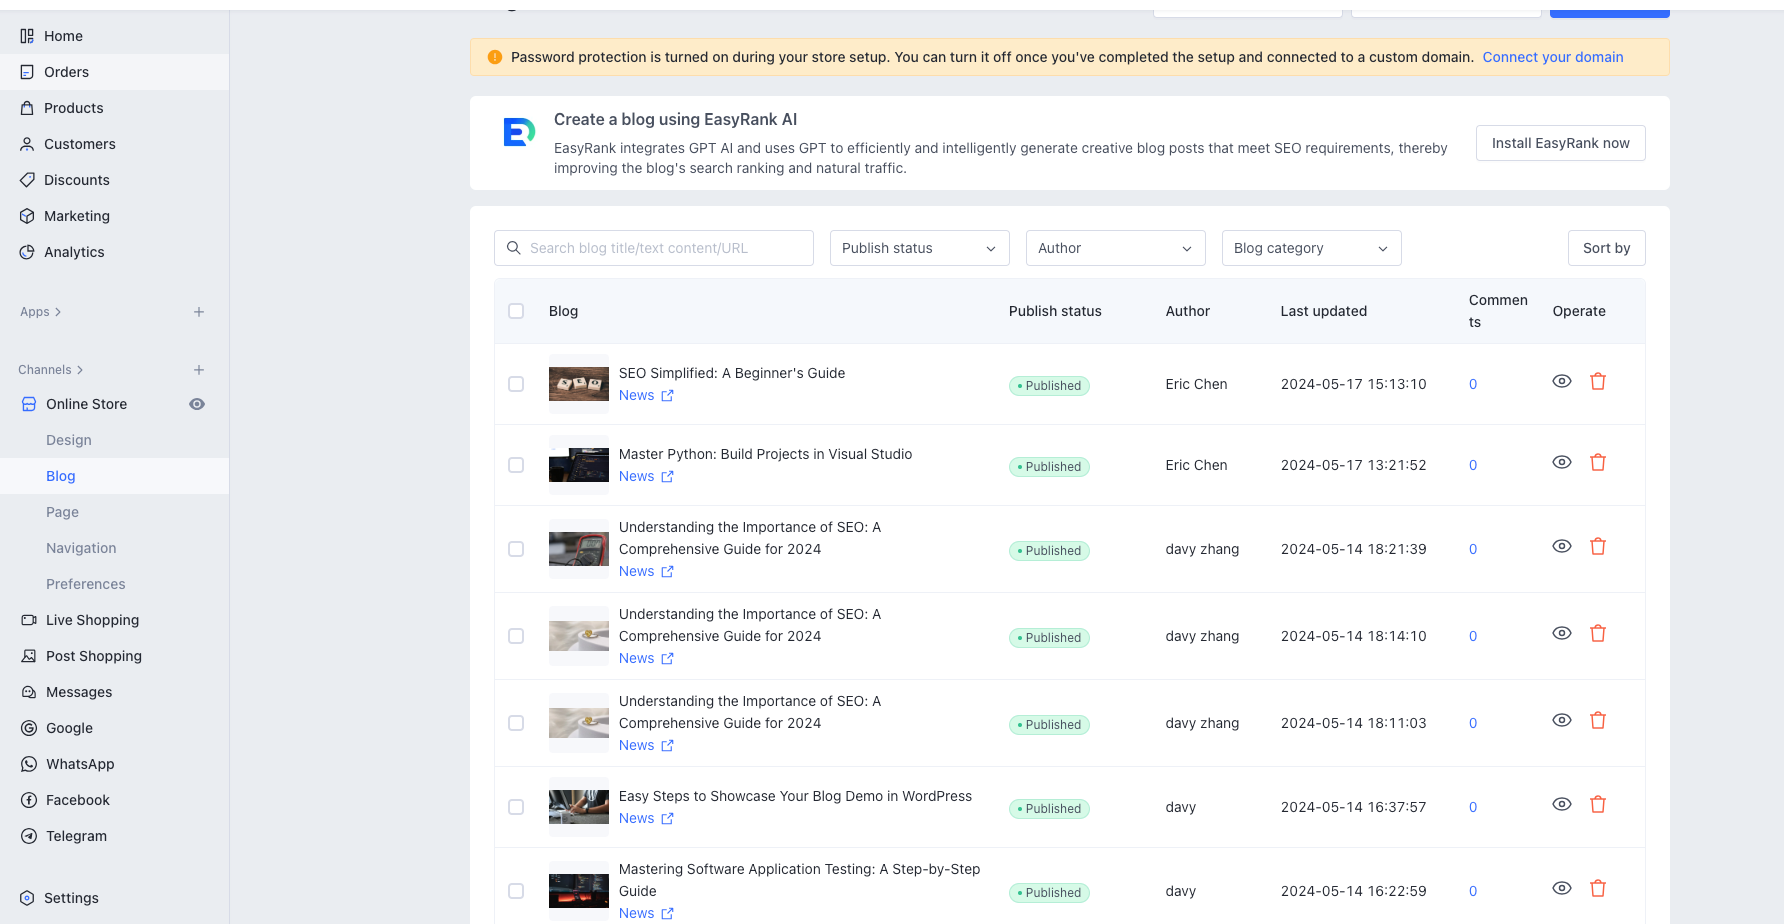
Task: Click the Live Shopping camera icon
Action: click(29, 620)
